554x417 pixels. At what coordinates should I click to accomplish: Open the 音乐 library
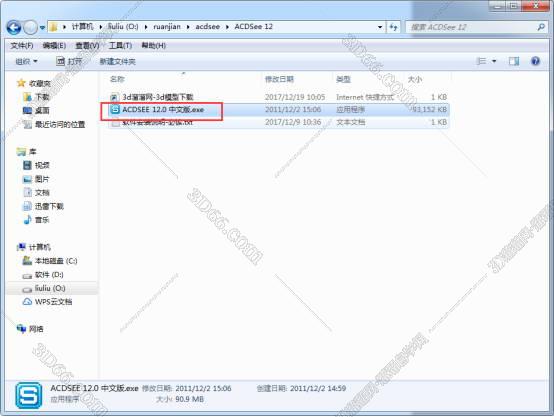tap(42, 220)
